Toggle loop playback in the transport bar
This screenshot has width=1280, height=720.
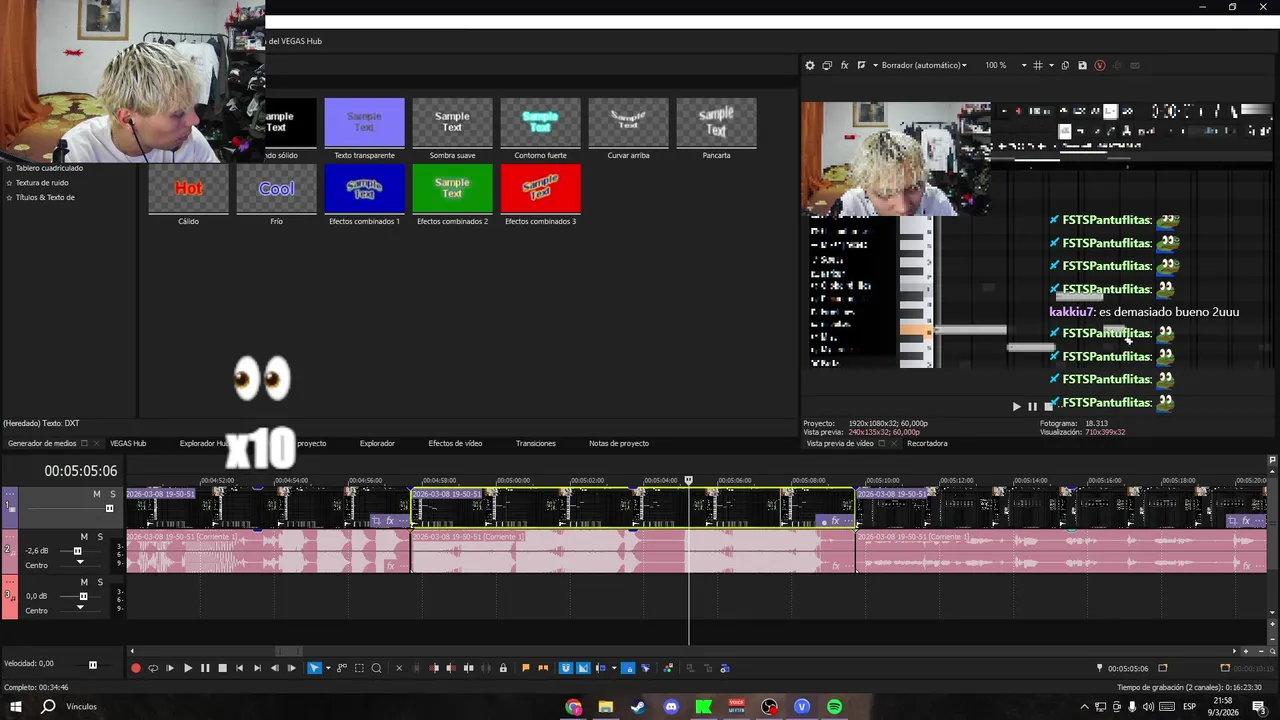[x=153, y=668]
